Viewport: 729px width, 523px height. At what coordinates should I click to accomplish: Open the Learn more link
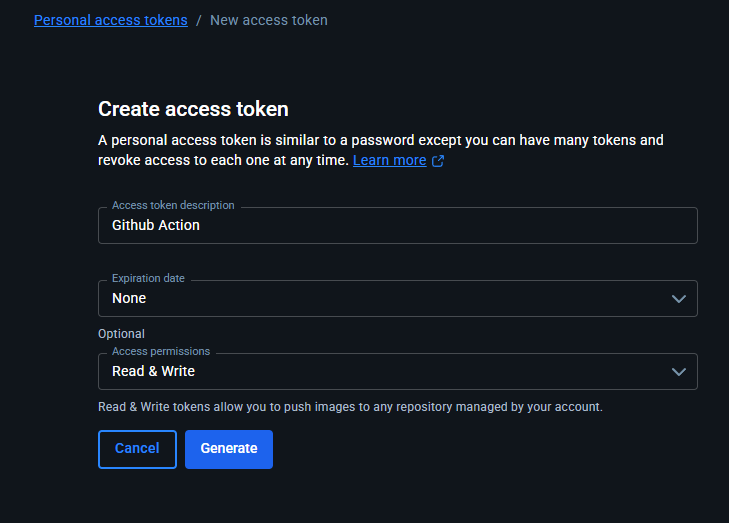click(389, 160)
